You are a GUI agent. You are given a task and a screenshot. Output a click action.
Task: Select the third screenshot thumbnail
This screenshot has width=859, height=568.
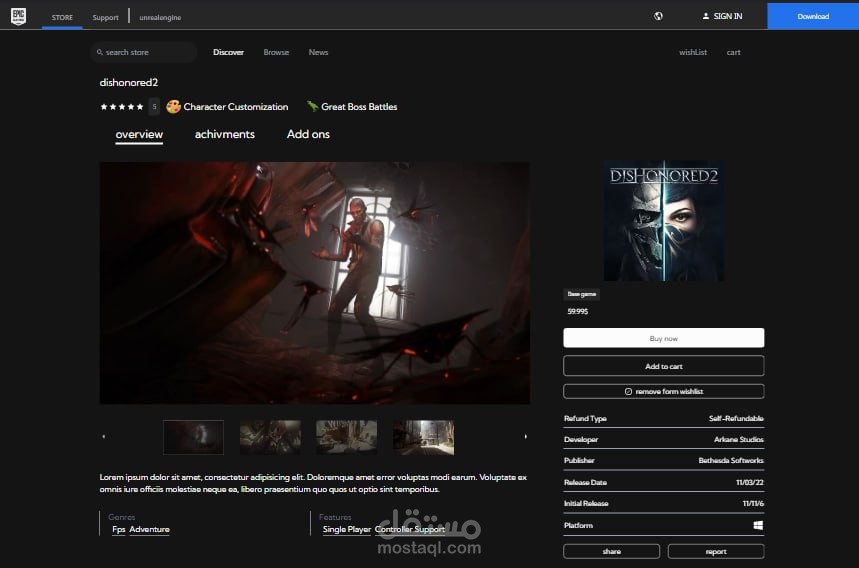click(346, 437)
